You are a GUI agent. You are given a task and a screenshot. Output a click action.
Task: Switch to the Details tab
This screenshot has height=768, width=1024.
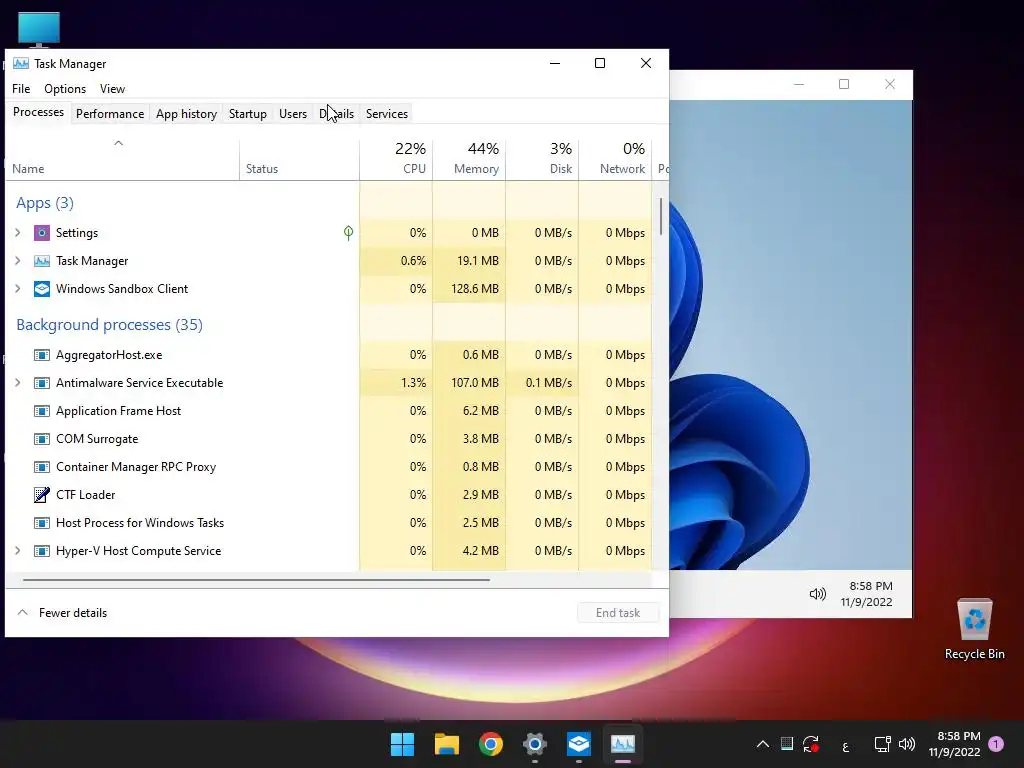click(x=336, y=114)
